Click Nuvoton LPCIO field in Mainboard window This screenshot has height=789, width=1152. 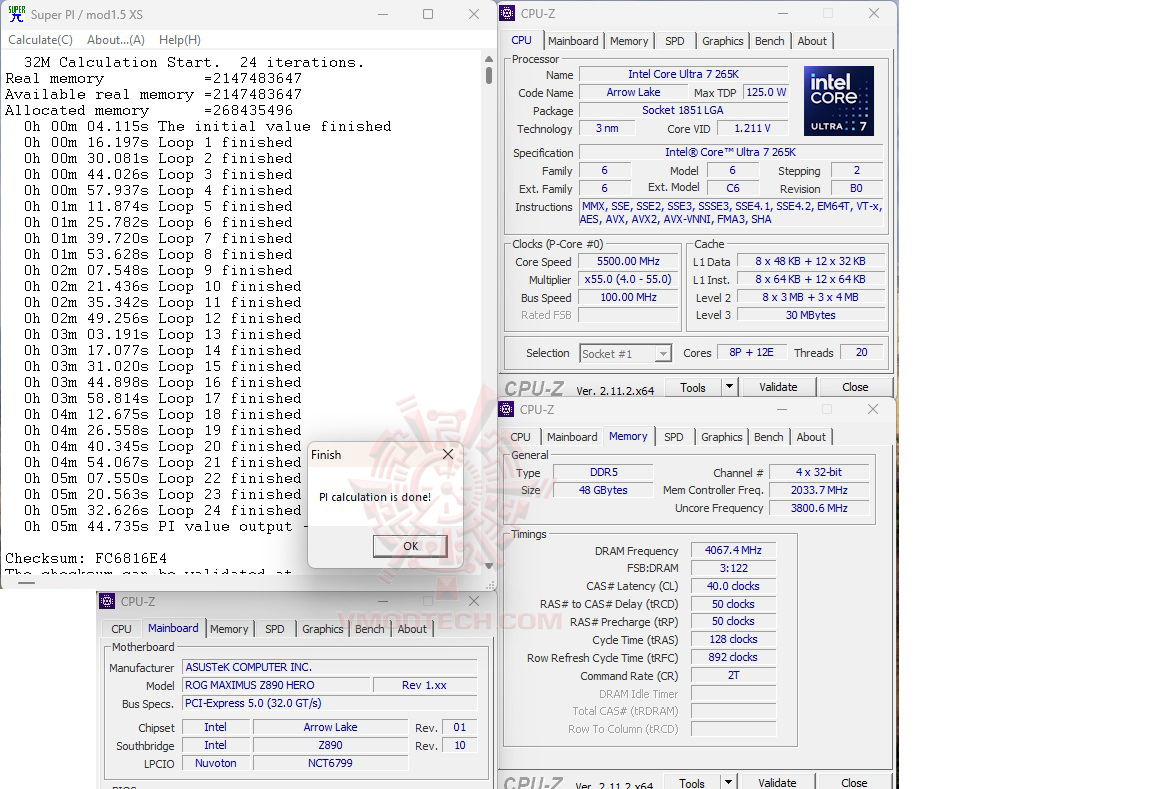pyautogui.click(x=215, y=763)
